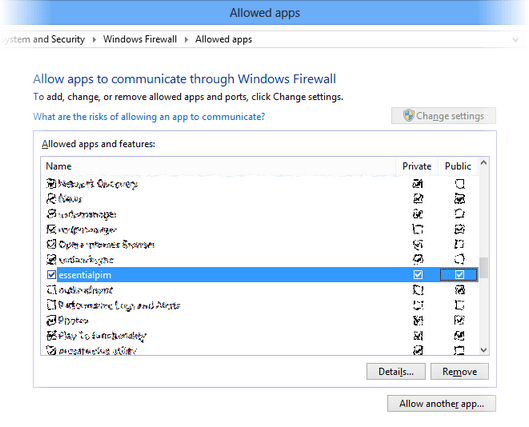Toggle News Public checkbox
The image size is (529, 427).
(459, 199)
